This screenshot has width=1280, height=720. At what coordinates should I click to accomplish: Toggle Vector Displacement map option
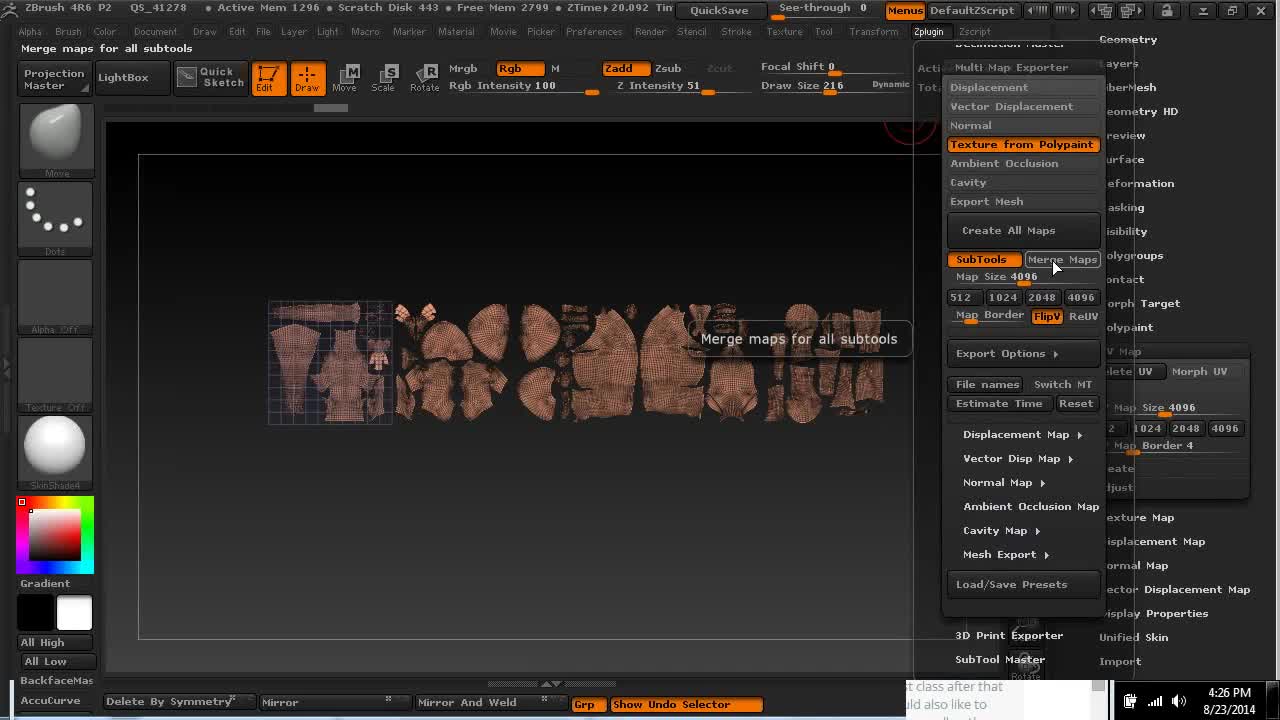[x=1023, y=106]
